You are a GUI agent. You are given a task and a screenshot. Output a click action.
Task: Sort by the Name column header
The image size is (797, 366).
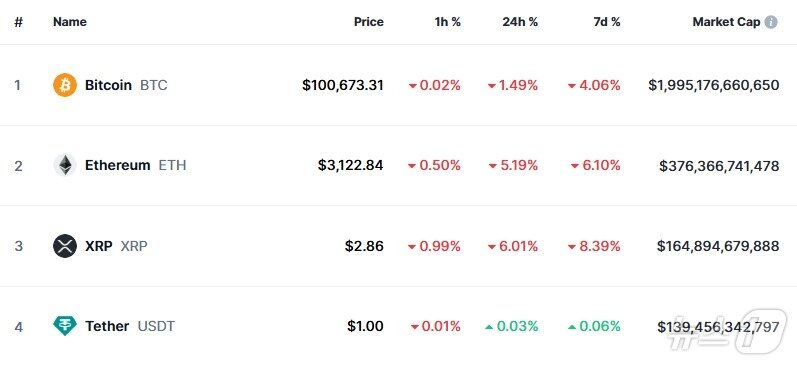(70, 22)
